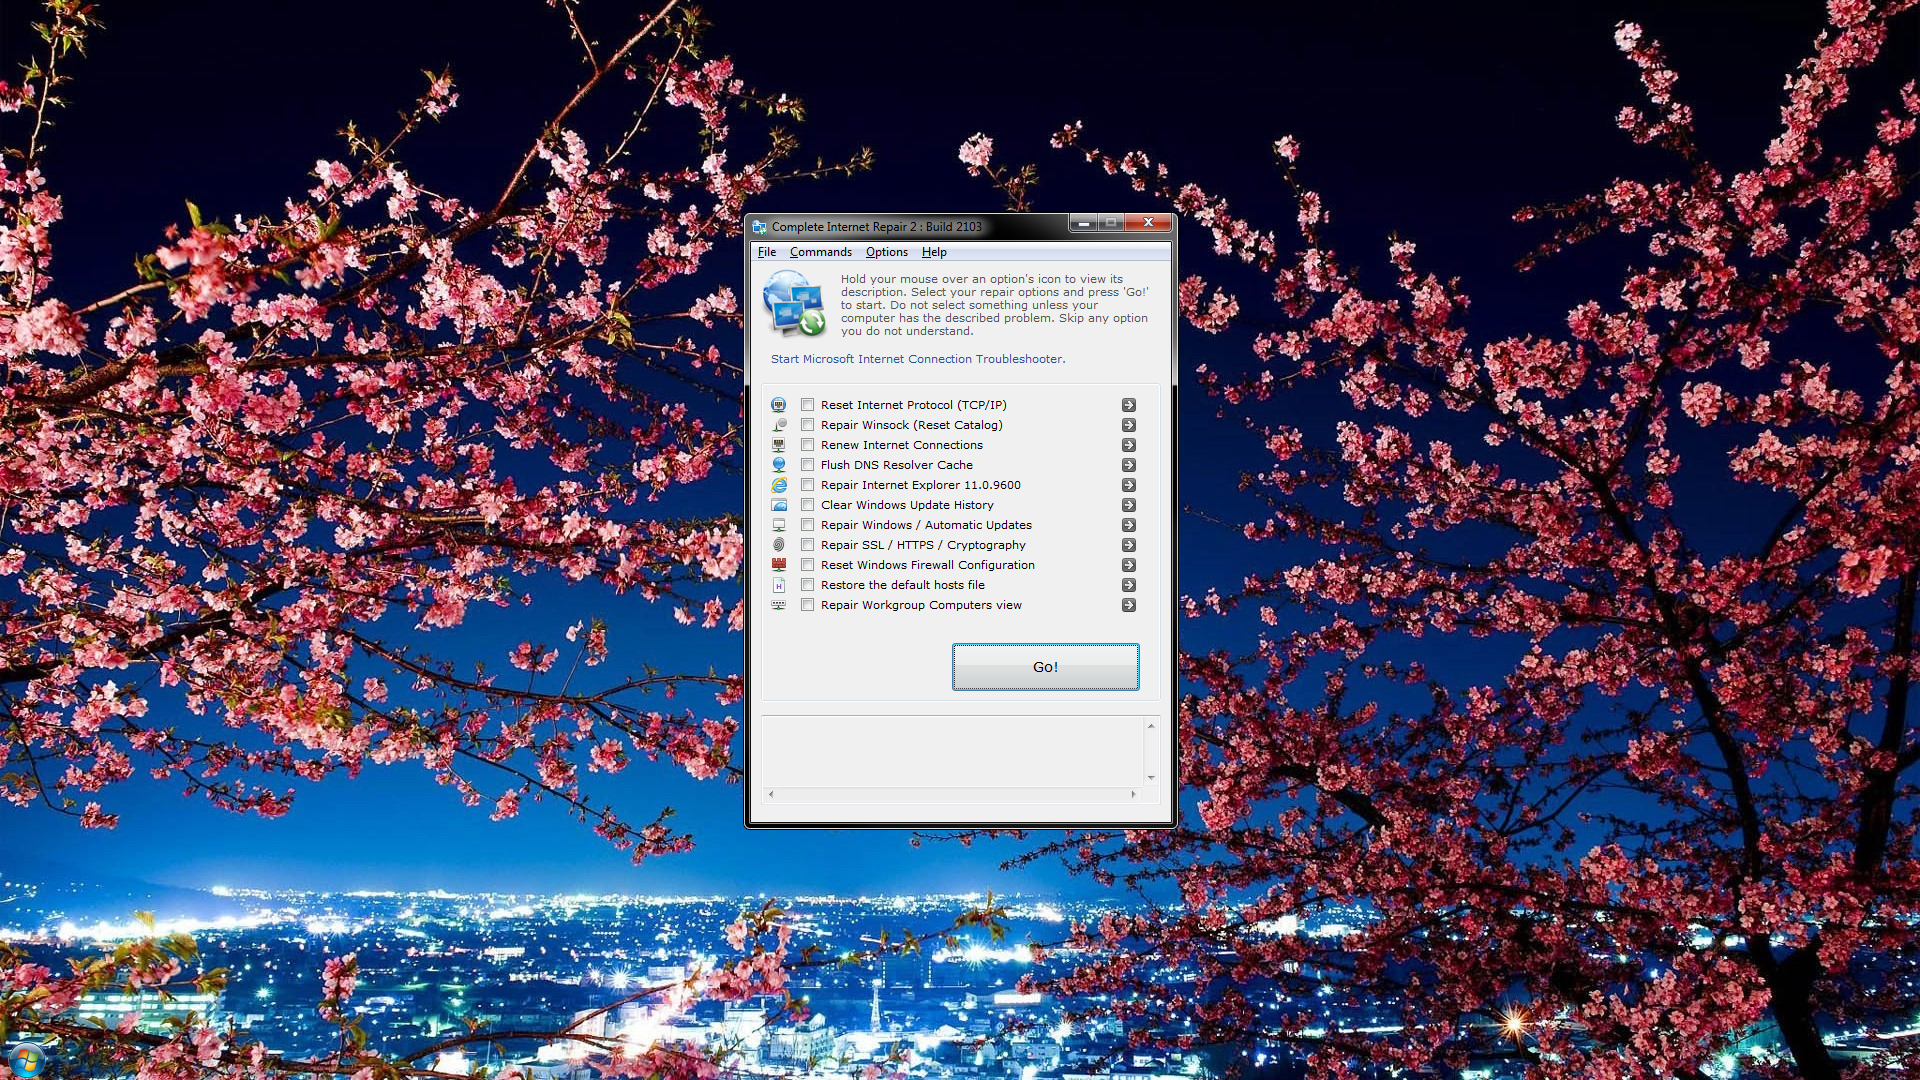Tick Repair Windows / Automatic Updates checkbox
The height and width of the screenshot is (1080, 1920).
click(x=807, y=525)
